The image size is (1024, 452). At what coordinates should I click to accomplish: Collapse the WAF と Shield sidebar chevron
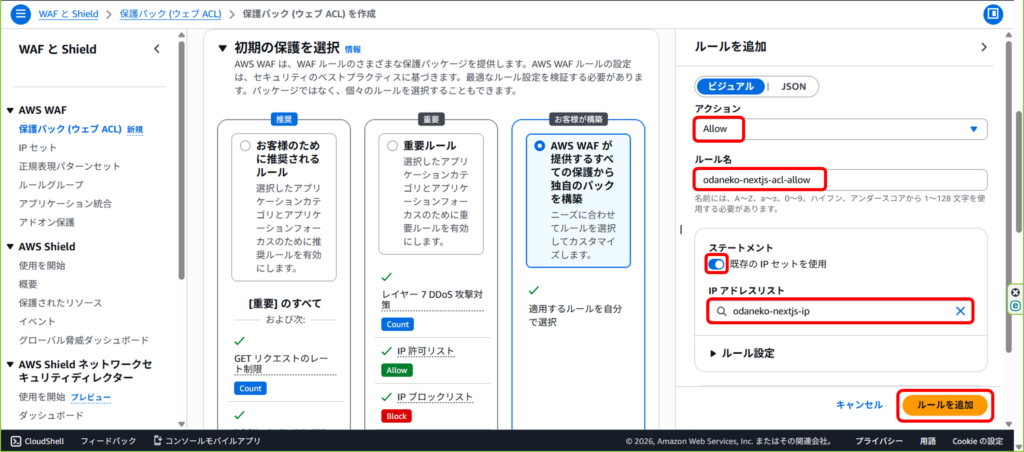pos(156,49)
